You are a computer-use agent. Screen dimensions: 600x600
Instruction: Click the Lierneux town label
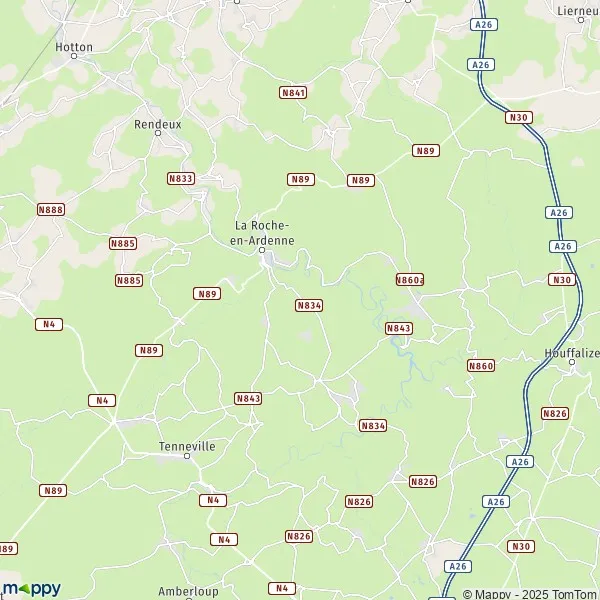579,11
